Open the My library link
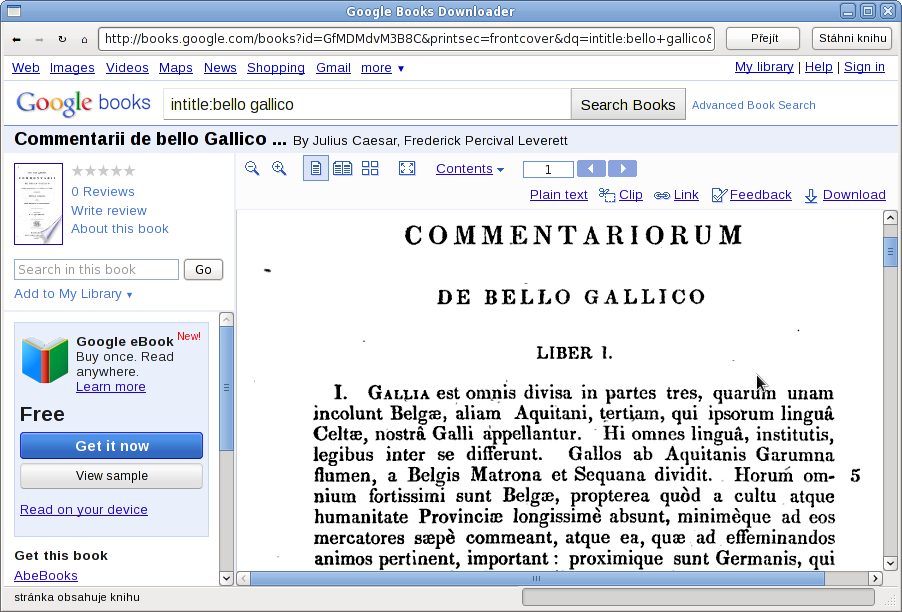Image resolution: width=902 pixels, height=612 pixels. click(764, 67)
